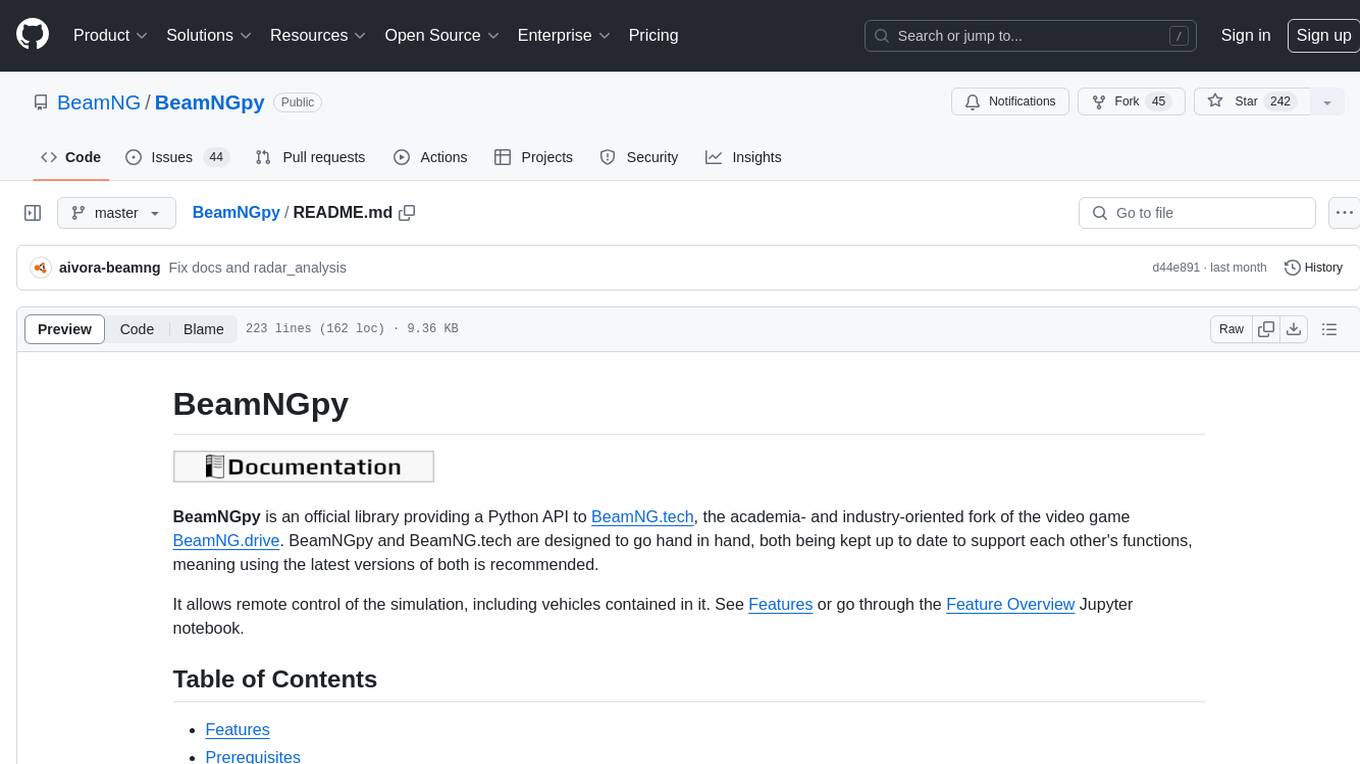Viewport: 1360px width, 764px height.
Task: Switch to the Issues tab
Action: tap(177, 157)
